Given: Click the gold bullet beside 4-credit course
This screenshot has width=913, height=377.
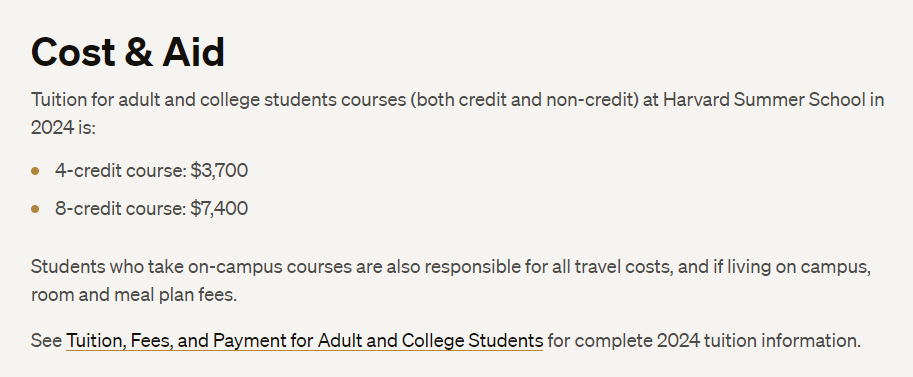Looking at the screenshot, I should (36, 171).
